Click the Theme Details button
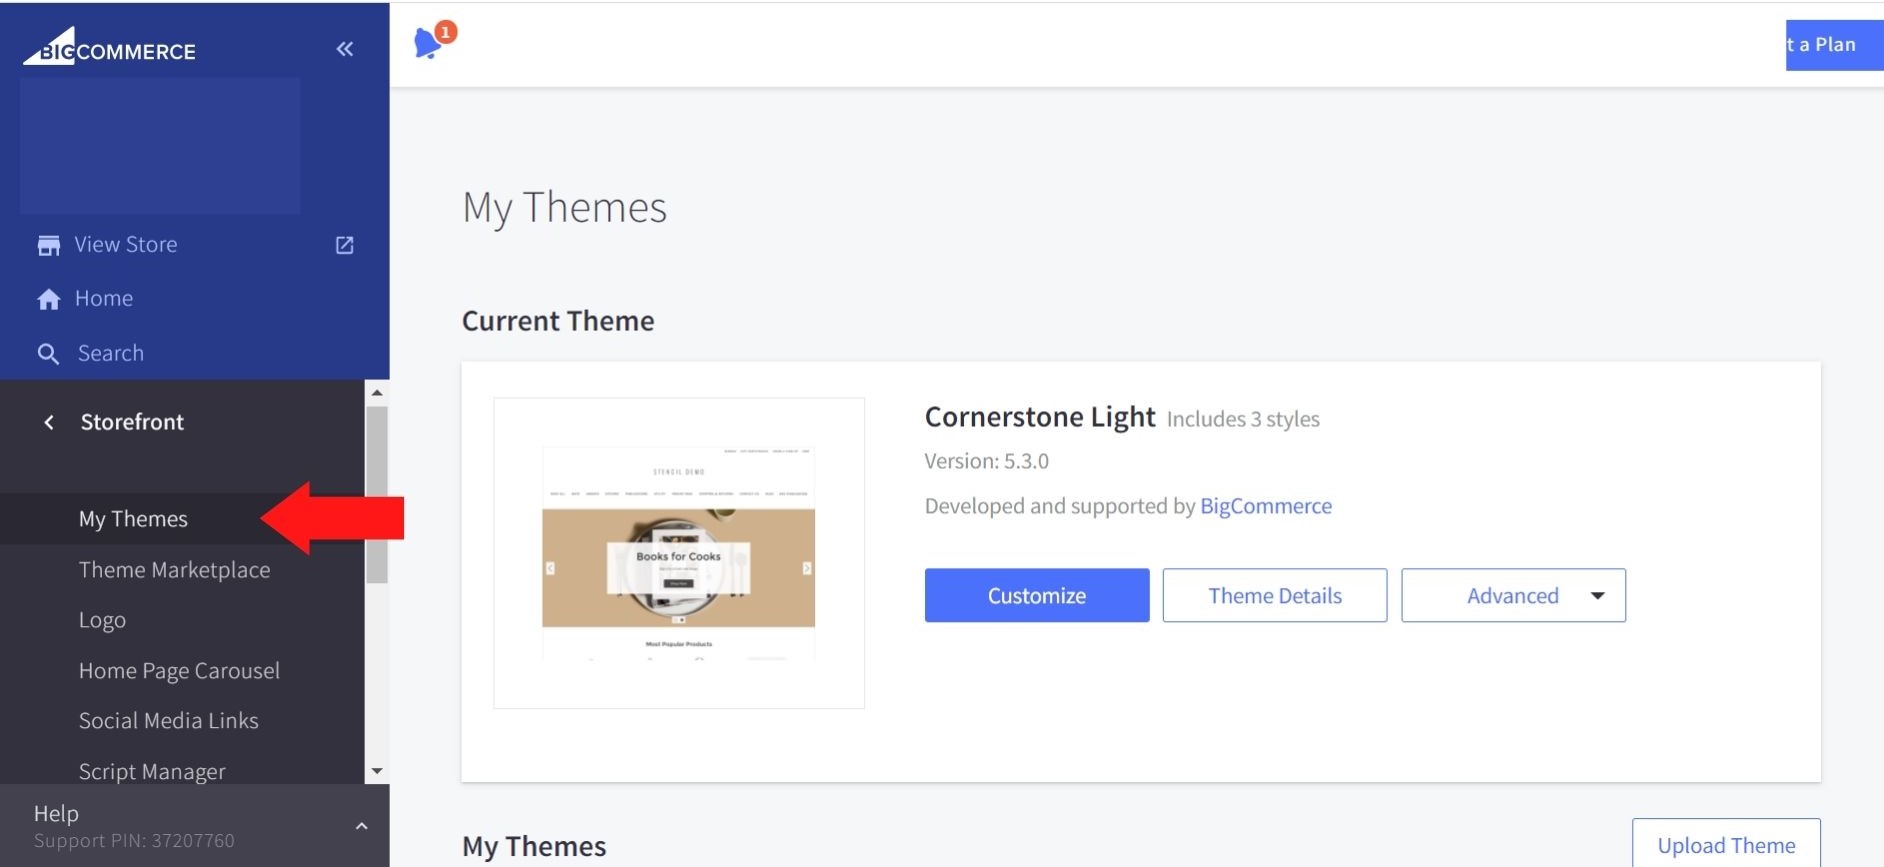 (1274, 596)
